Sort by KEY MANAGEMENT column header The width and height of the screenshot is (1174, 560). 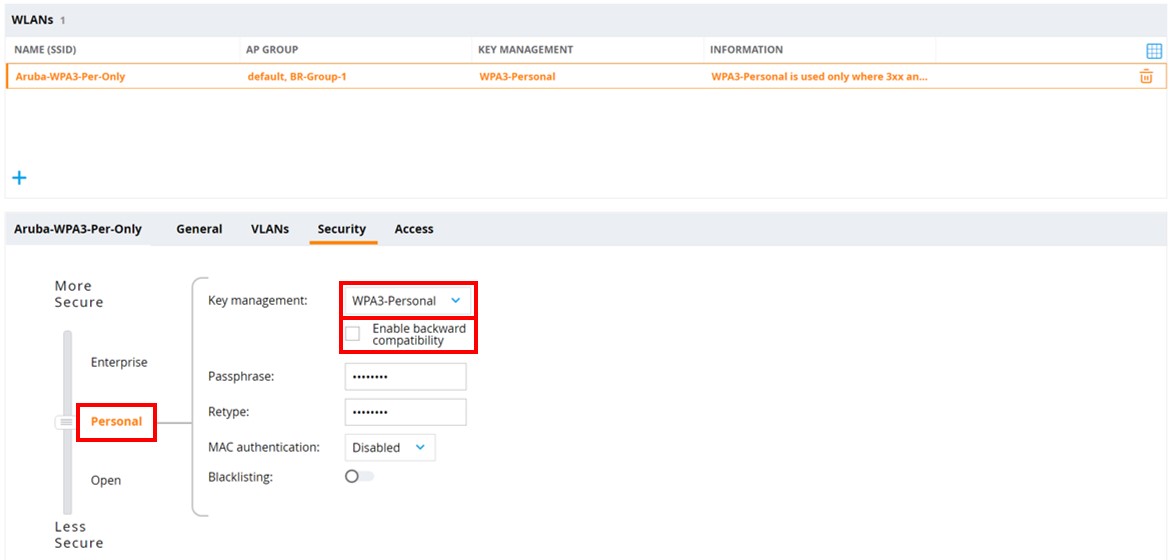(x=526, y=49)
